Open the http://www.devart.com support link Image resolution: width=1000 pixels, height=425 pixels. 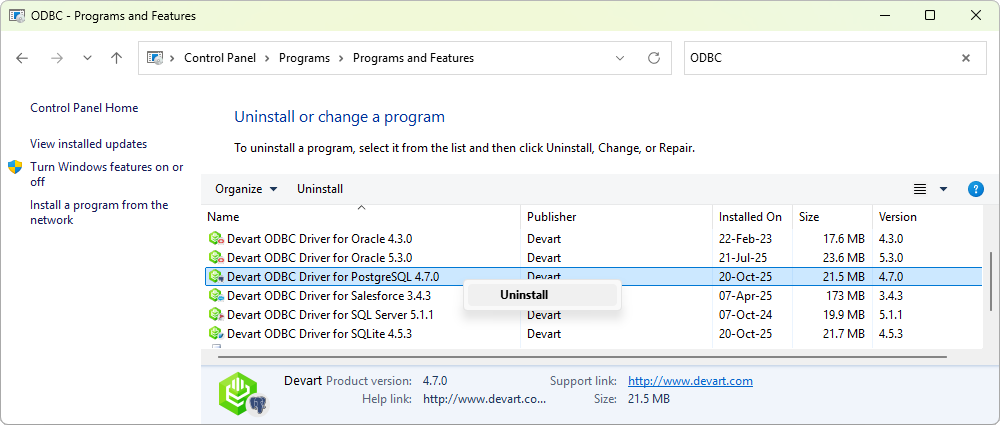tap(690, 381)
